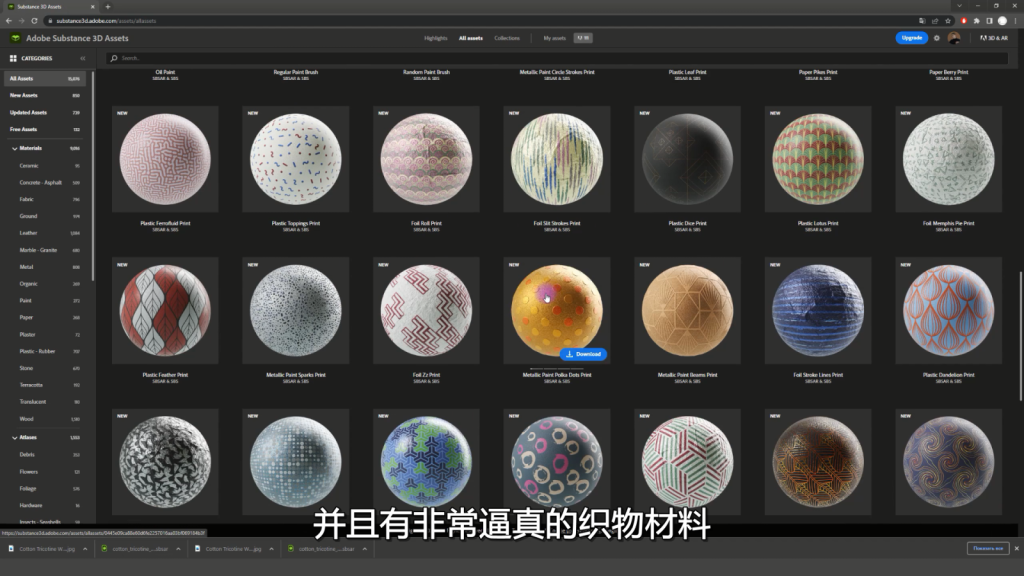Click the share page icon in address bar
The width and height of the screenshot is (1024, 576).
click(935, 21)
